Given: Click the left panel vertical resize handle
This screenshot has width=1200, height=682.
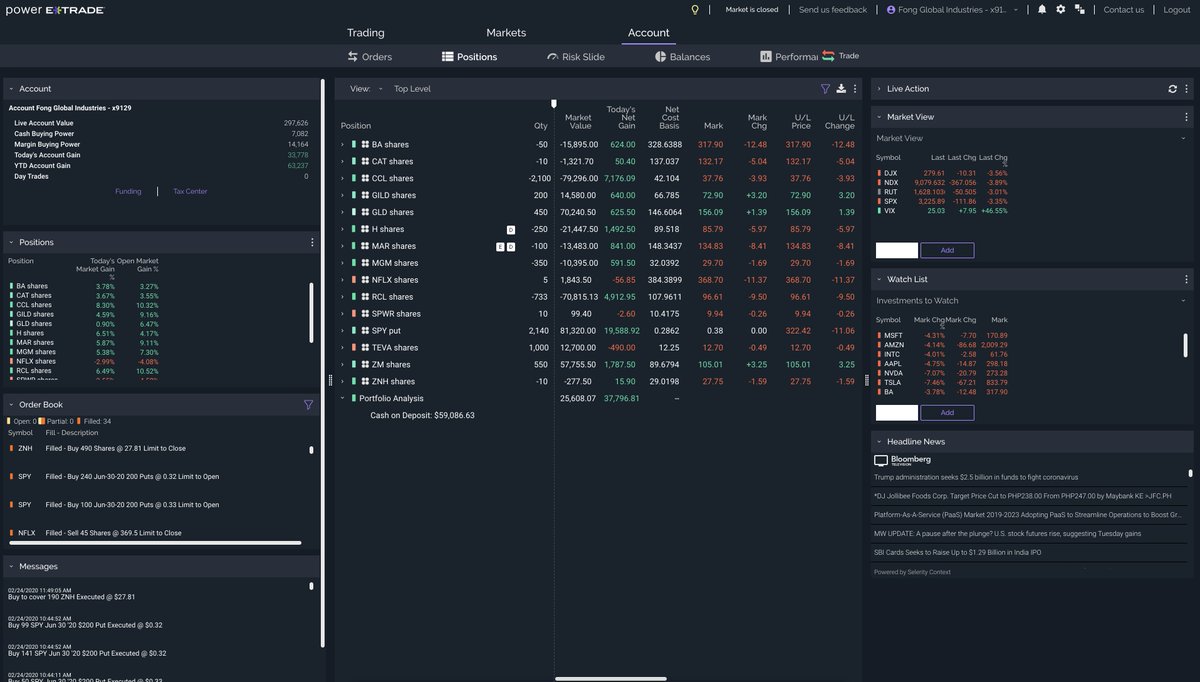Looking at the screenshot, I should click(329, 380).
